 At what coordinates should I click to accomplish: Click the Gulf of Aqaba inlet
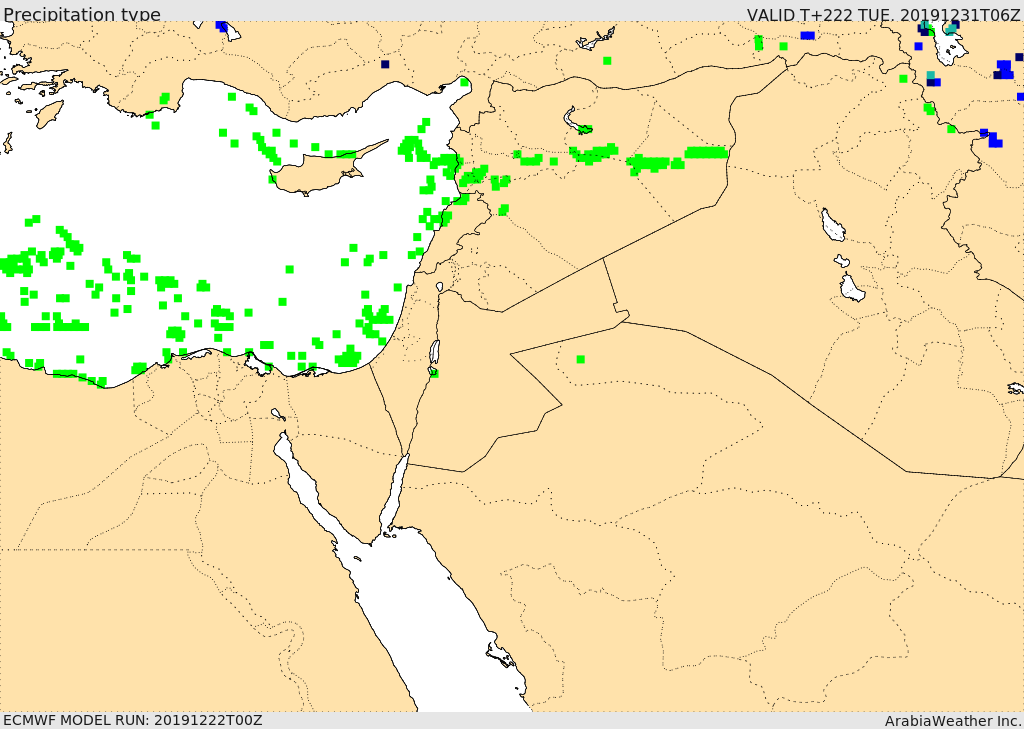[394, 493]
